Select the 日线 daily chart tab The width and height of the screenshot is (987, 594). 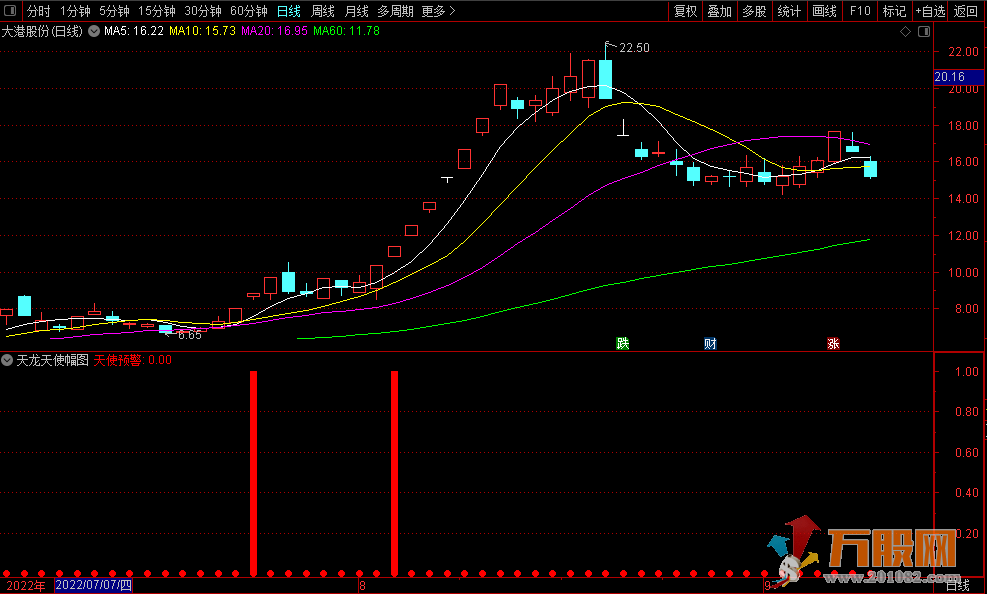(x=289, y=11)
